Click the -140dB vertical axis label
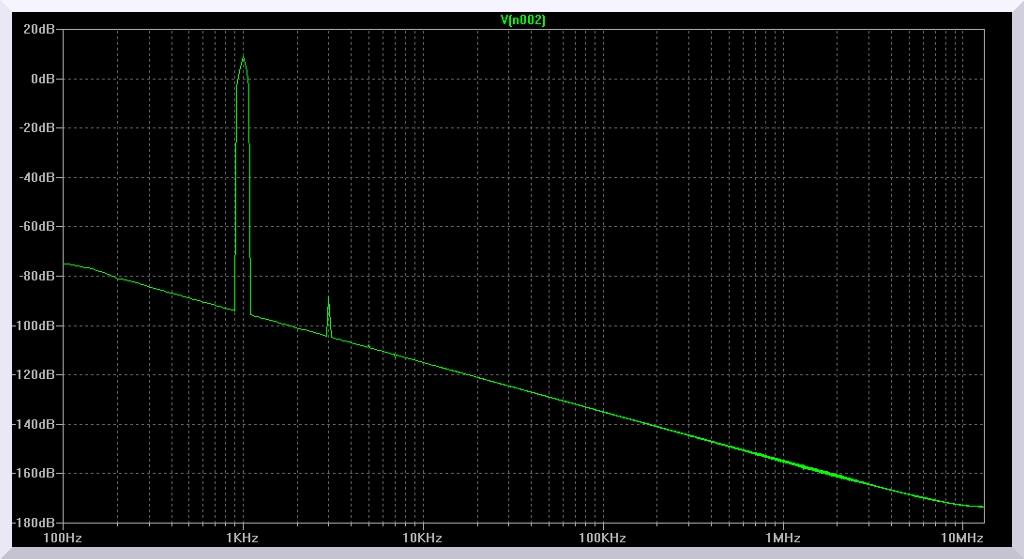 point(34,424)
